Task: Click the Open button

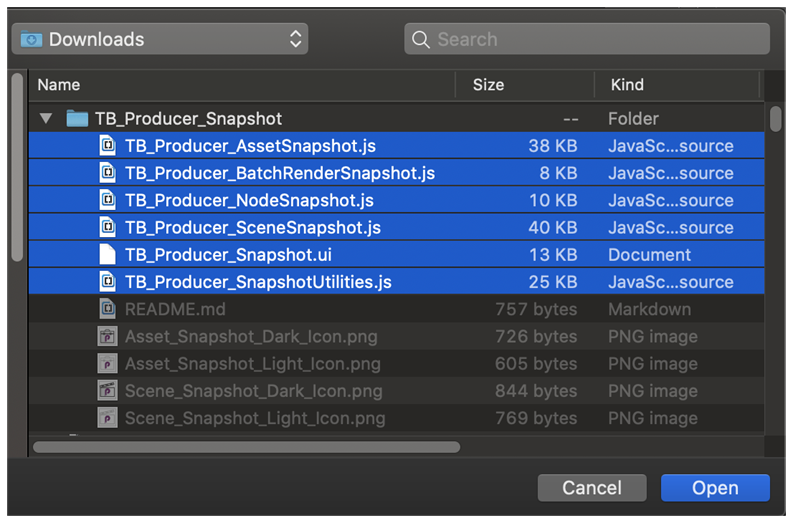Action: click(715, 488)
